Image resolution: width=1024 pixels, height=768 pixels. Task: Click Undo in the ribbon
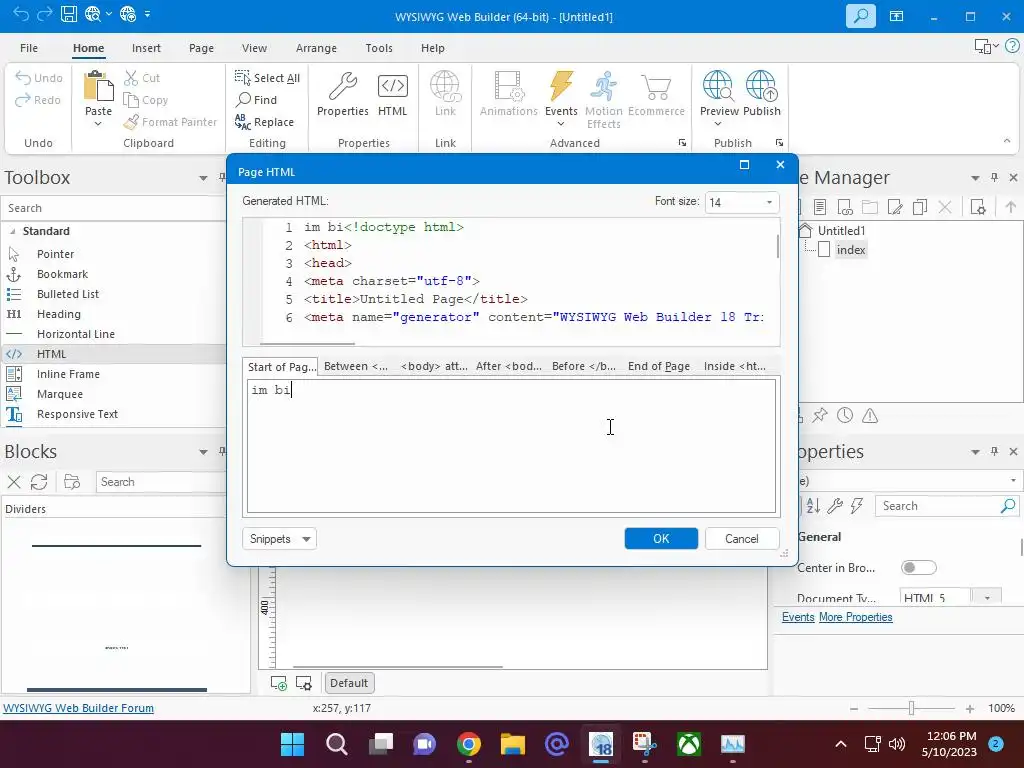tap(39, 78)
